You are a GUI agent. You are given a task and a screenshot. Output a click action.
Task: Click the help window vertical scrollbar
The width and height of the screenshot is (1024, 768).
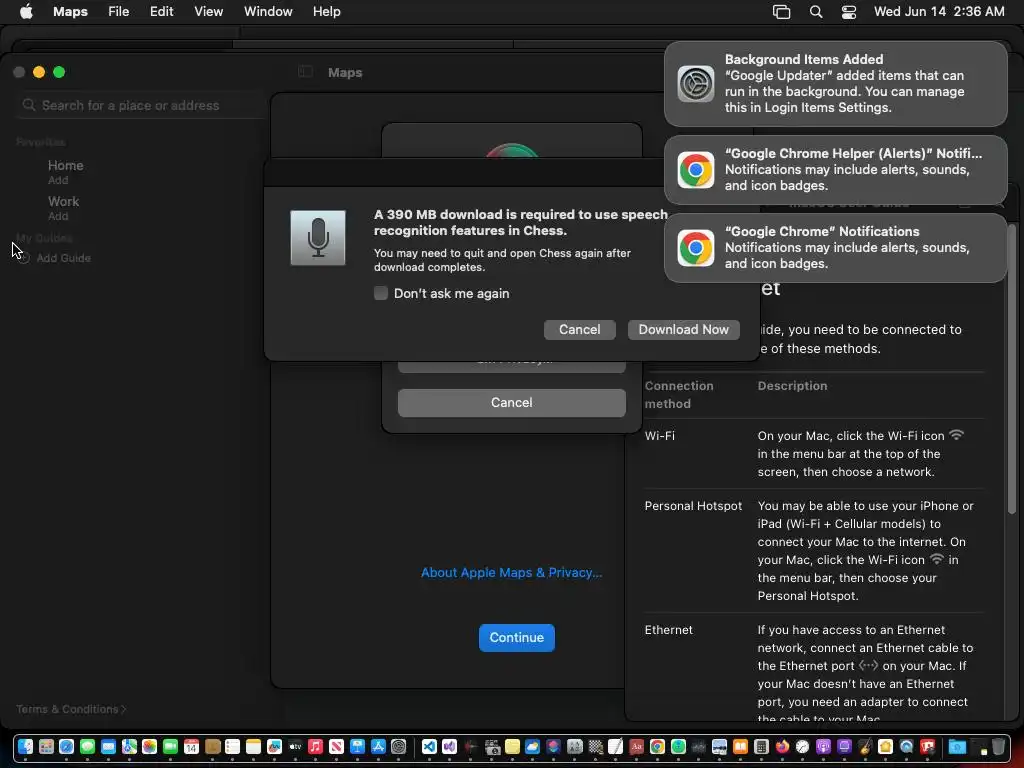[x=1012, y=369]
